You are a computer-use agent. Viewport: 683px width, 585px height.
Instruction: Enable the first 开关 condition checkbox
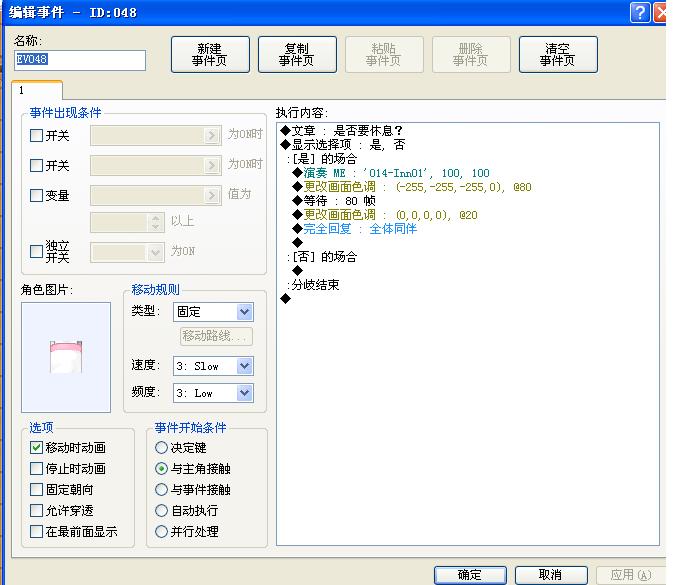point(36,135)
